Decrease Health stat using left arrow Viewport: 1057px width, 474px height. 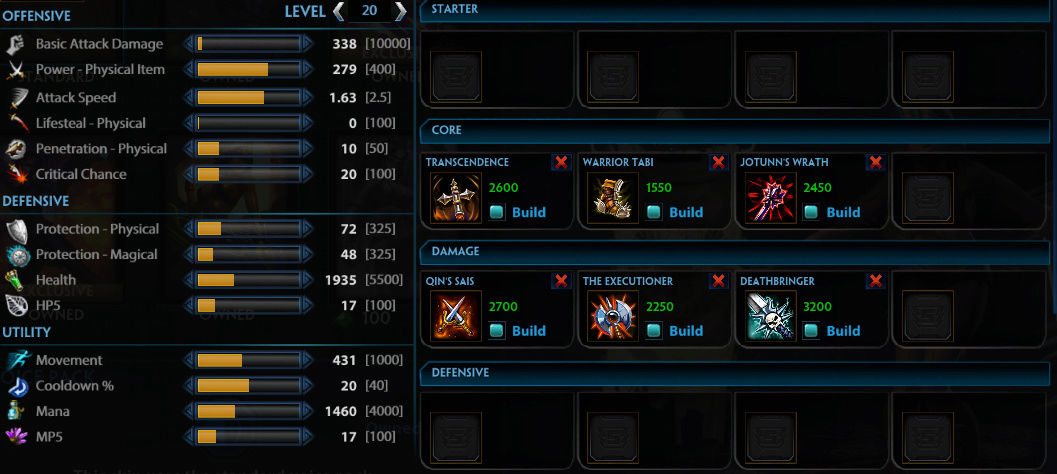pos(189,280)
